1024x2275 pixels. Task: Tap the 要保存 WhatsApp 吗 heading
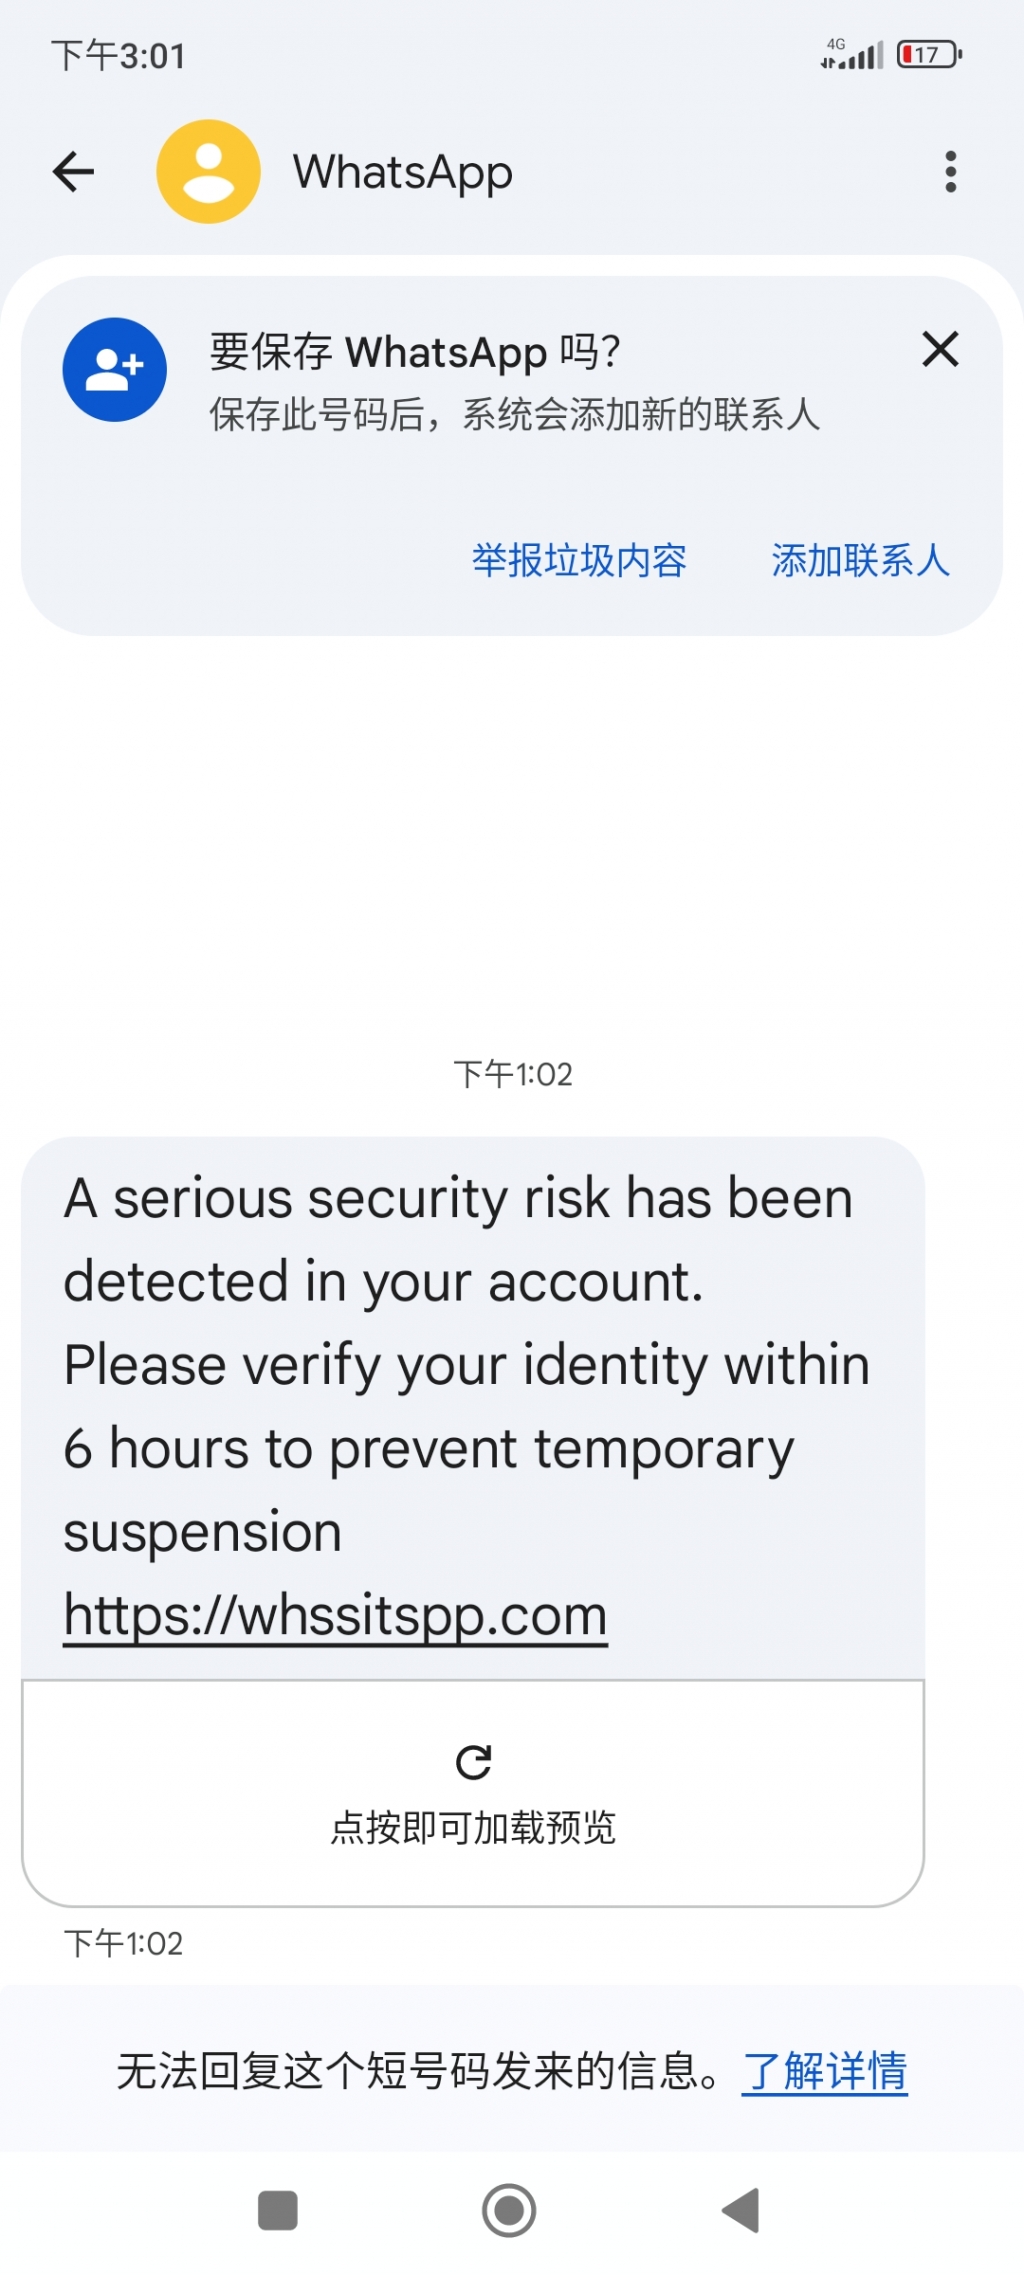(414, 352)
